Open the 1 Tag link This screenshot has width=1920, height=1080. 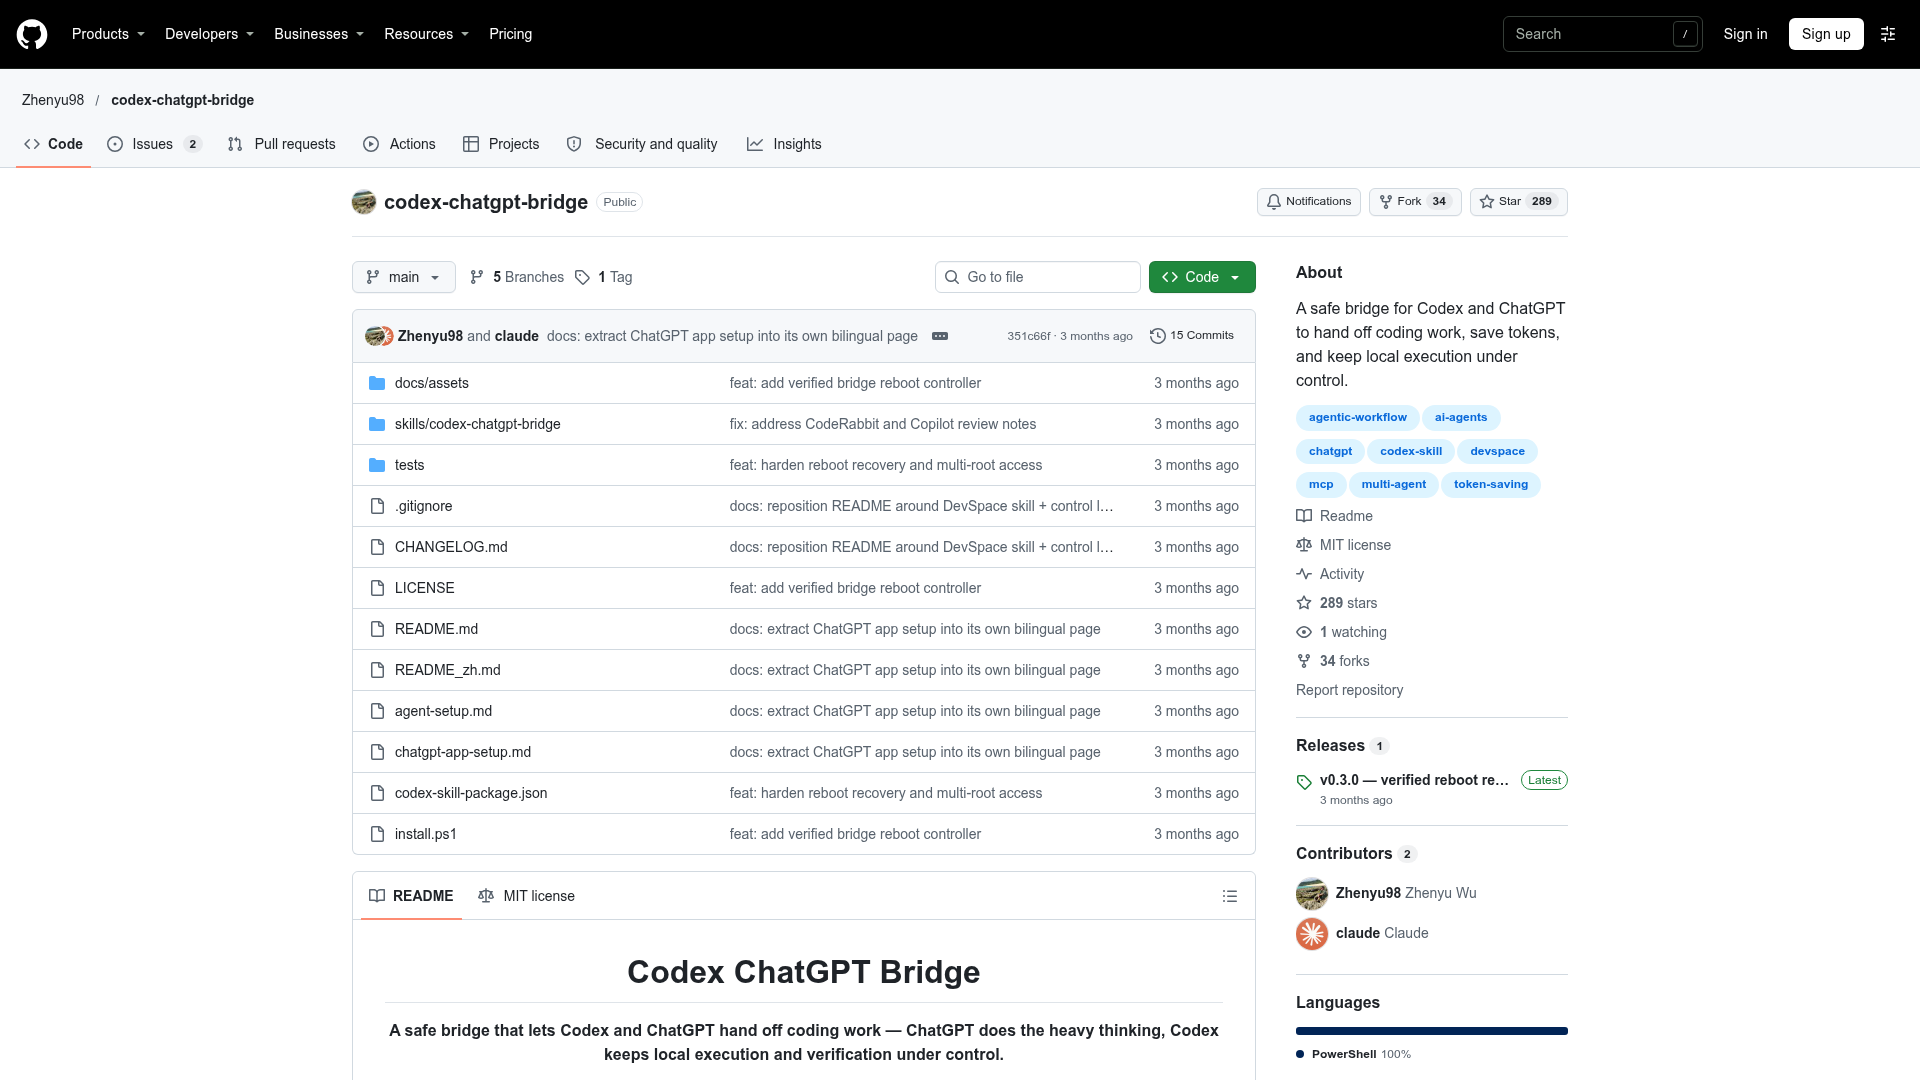click(x=604, y=277)
